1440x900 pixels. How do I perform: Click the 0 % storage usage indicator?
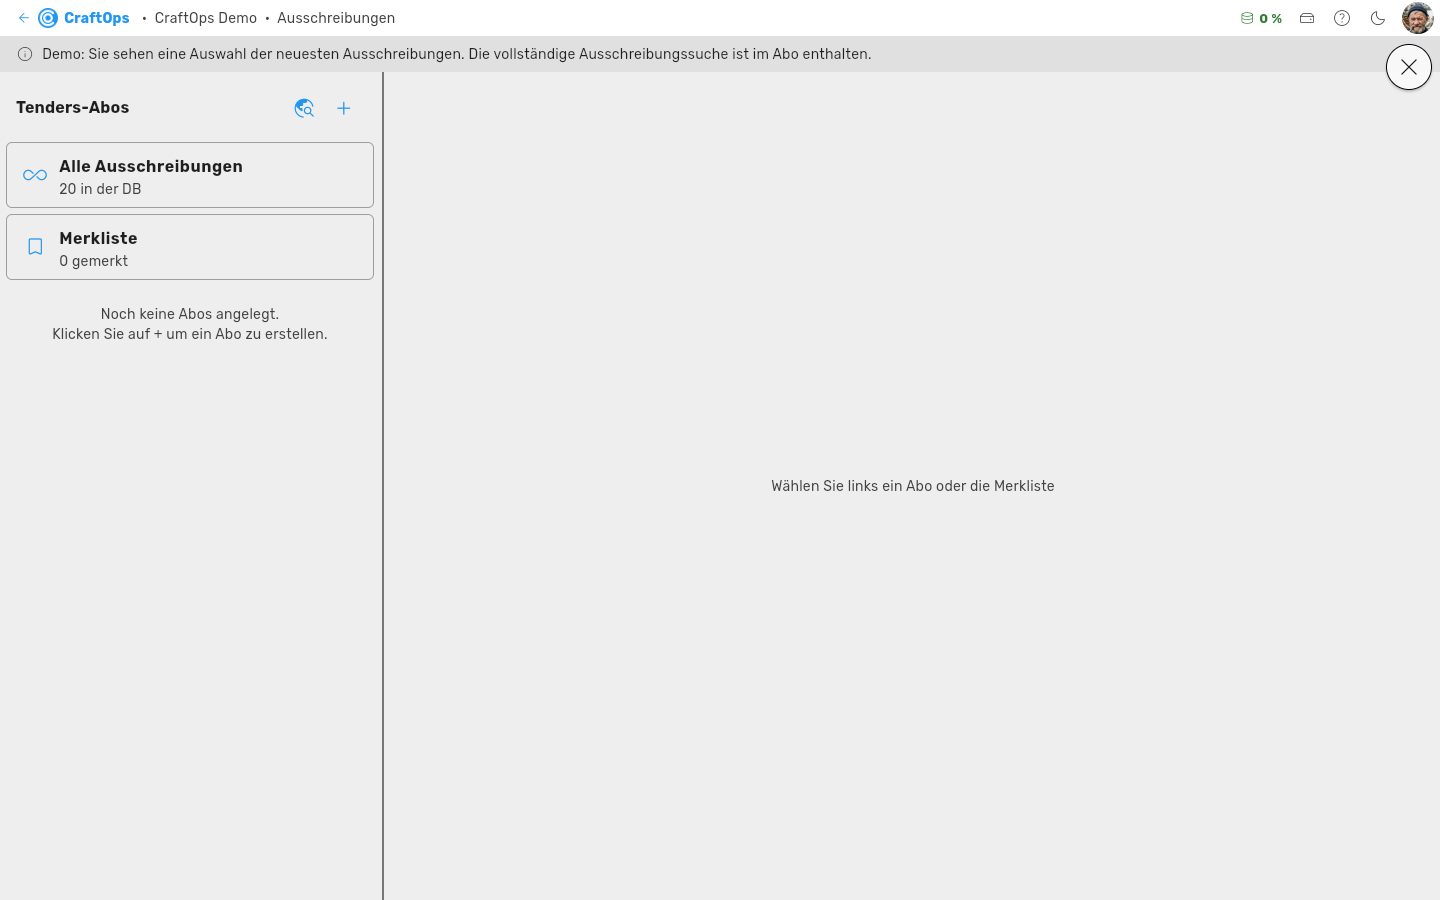tap(1261, 18)
